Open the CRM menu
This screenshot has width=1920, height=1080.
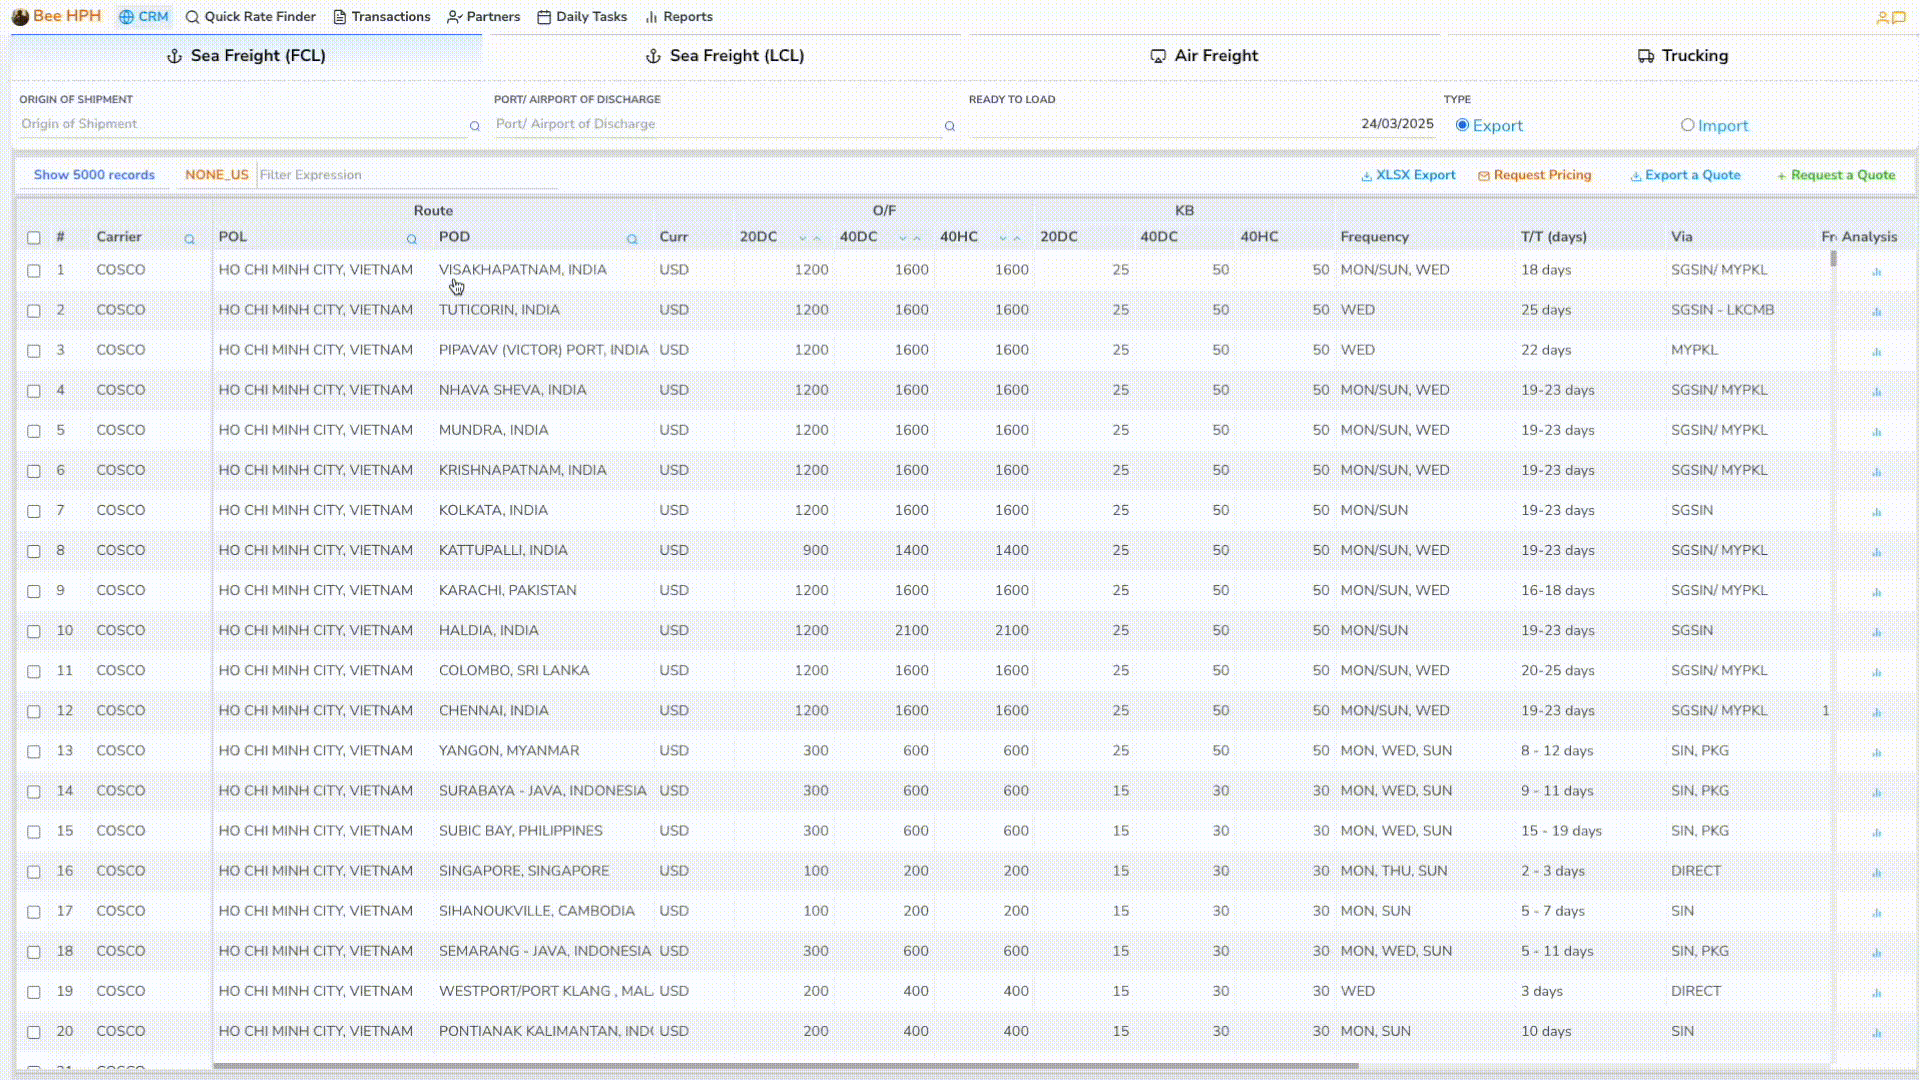pos(143,17)
